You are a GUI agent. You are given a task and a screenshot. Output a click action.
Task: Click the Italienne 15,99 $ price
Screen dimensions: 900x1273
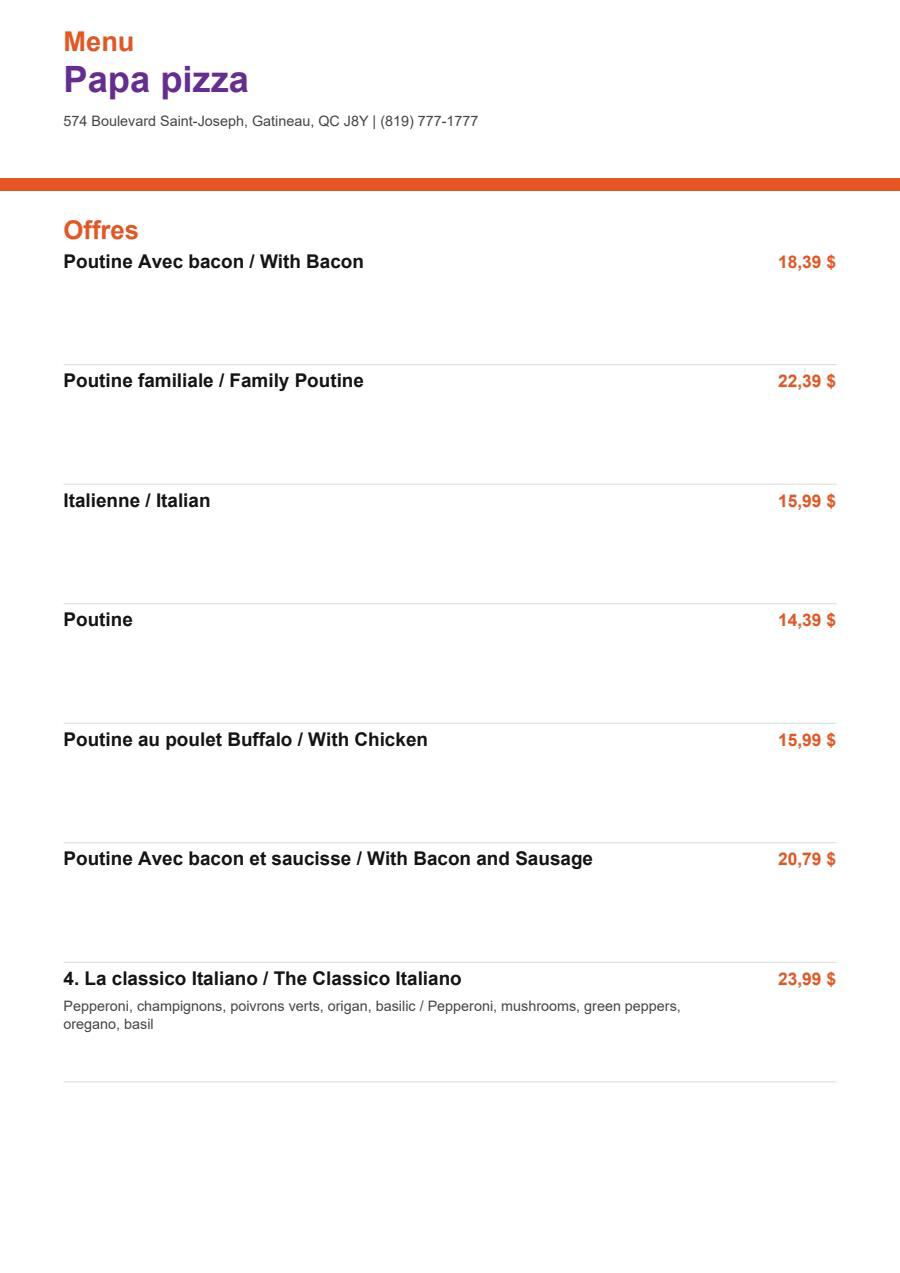(x=807, y=501)
